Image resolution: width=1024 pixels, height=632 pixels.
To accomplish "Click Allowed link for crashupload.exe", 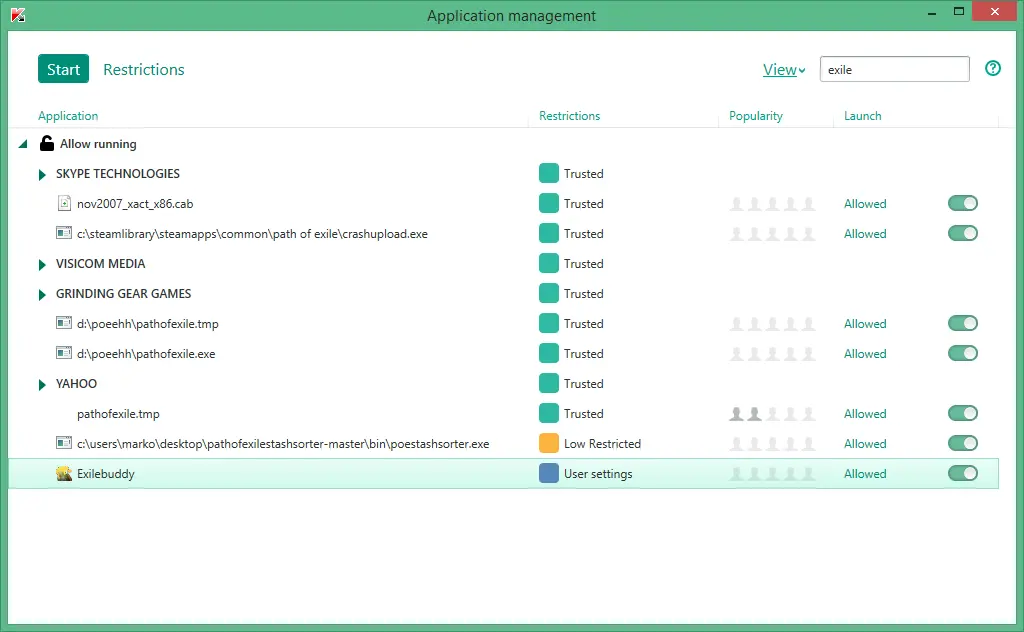I will coord(865,234).
